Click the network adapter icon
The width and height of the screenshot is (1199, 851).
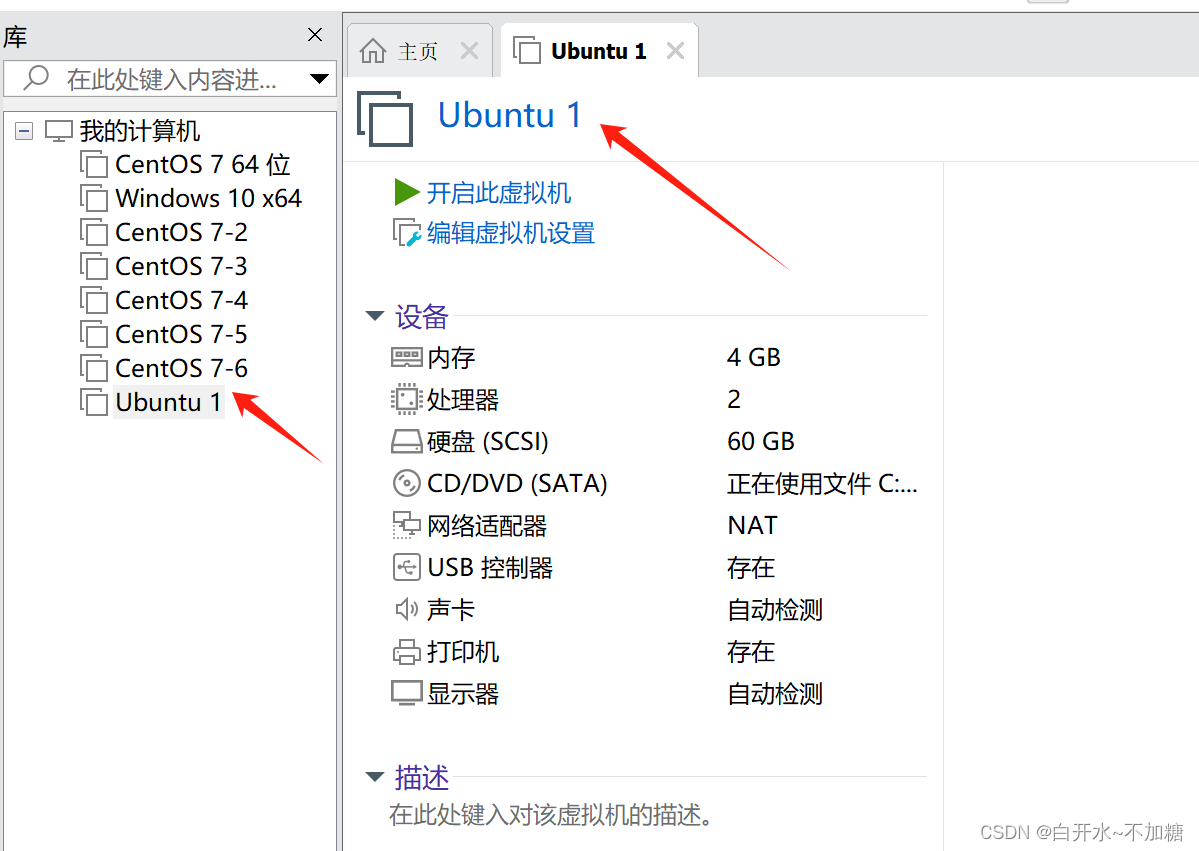pyautogui.click(x=406, y=525)
